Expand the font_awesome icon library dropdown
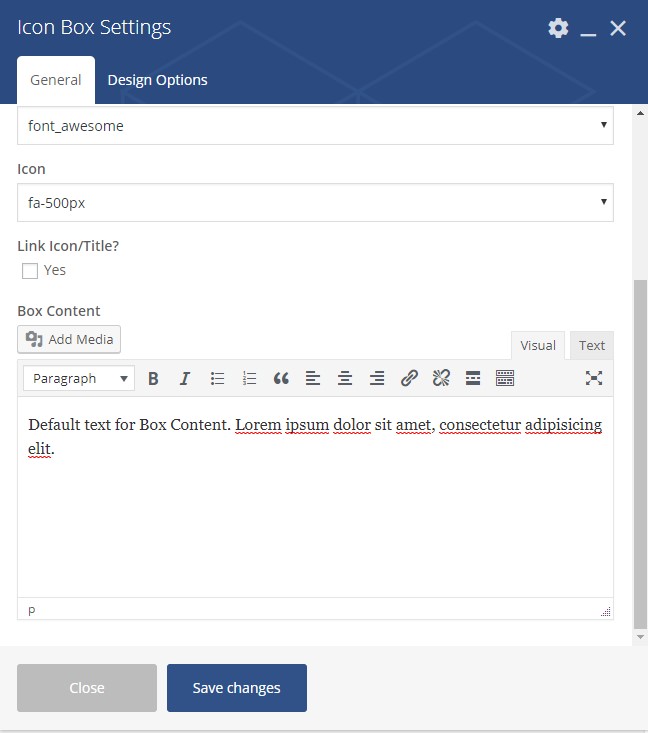 click(x=316, y=125)
